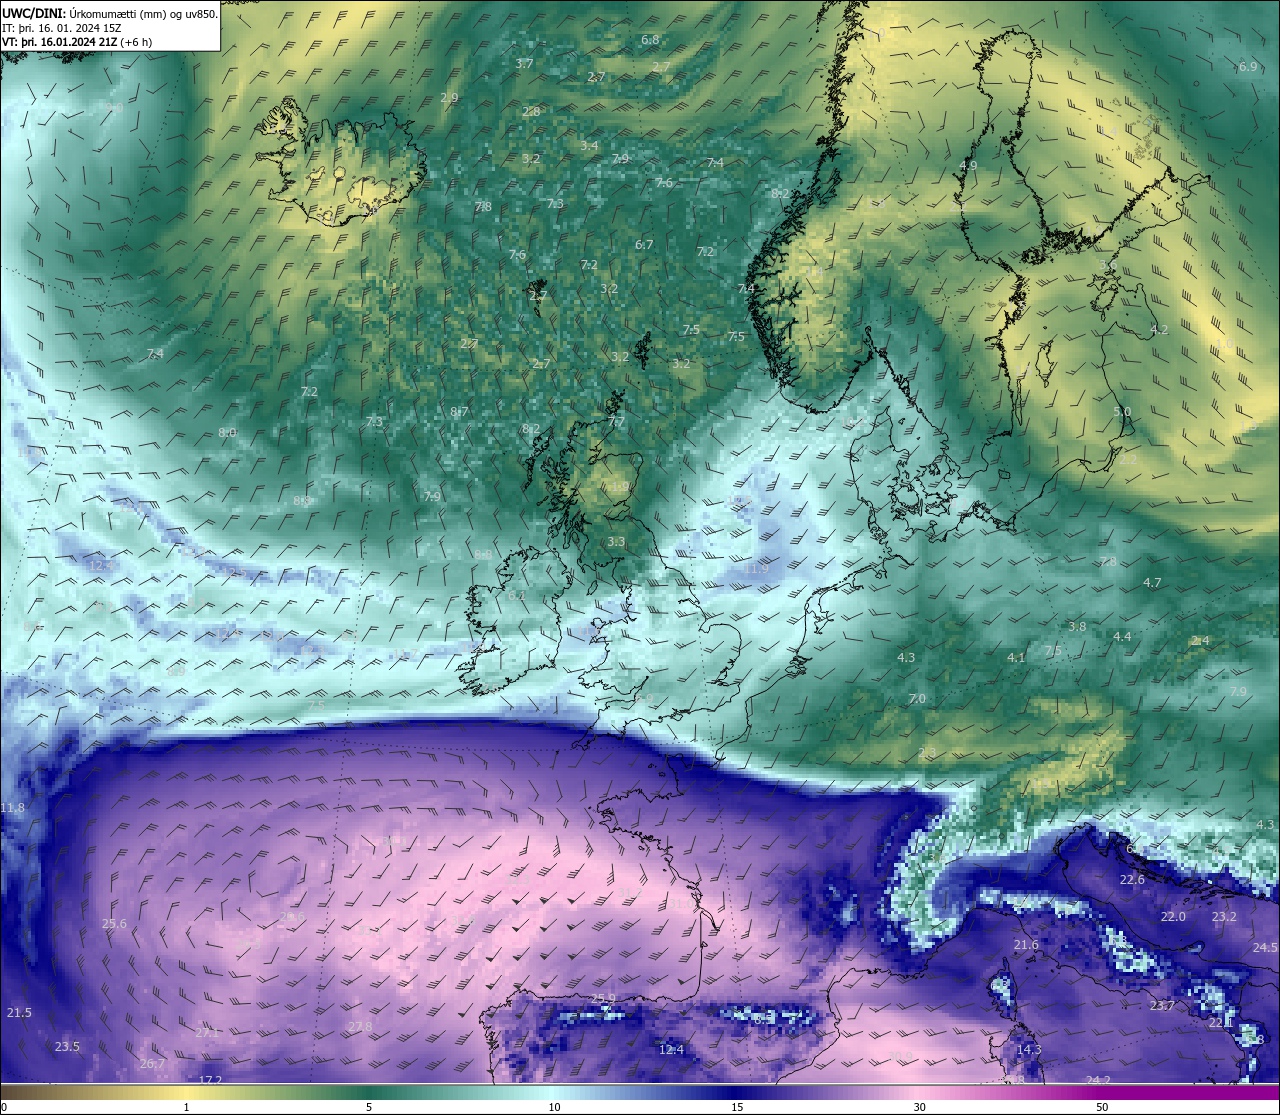
Task: Select the 17.2 value label
Action: [210, 1080]
